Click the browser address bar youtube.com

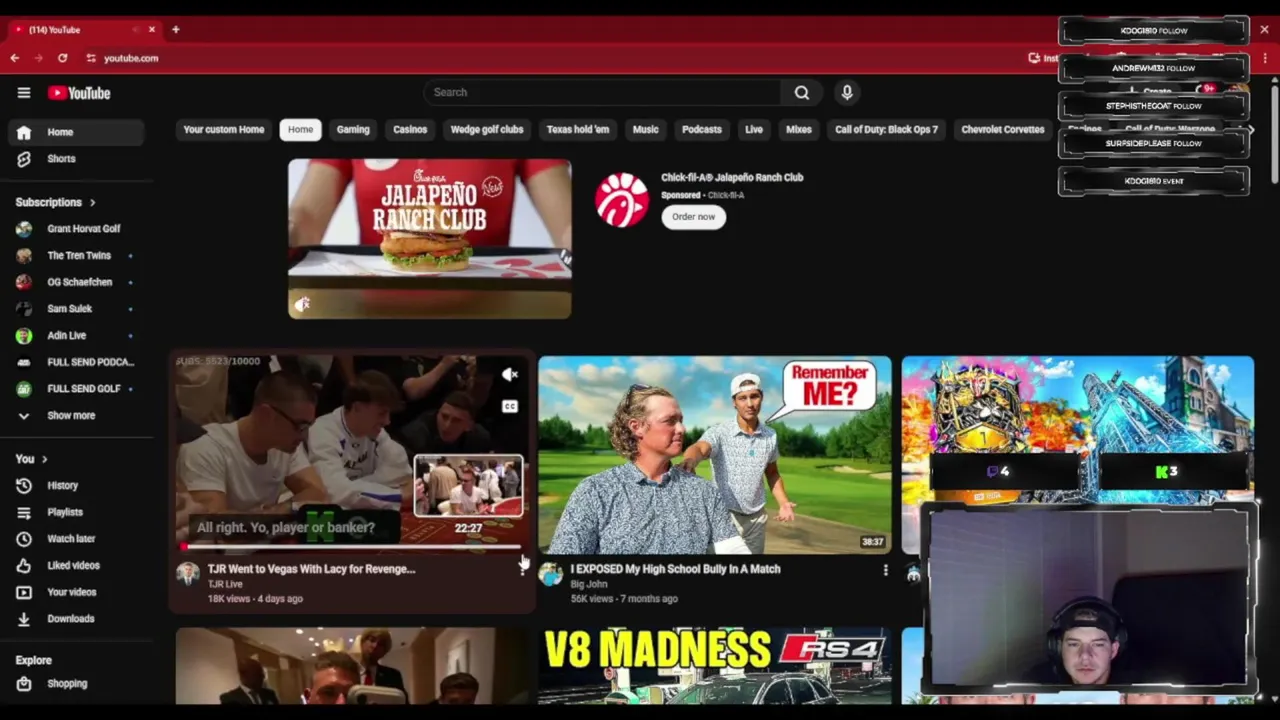click(x=131, y=58)
